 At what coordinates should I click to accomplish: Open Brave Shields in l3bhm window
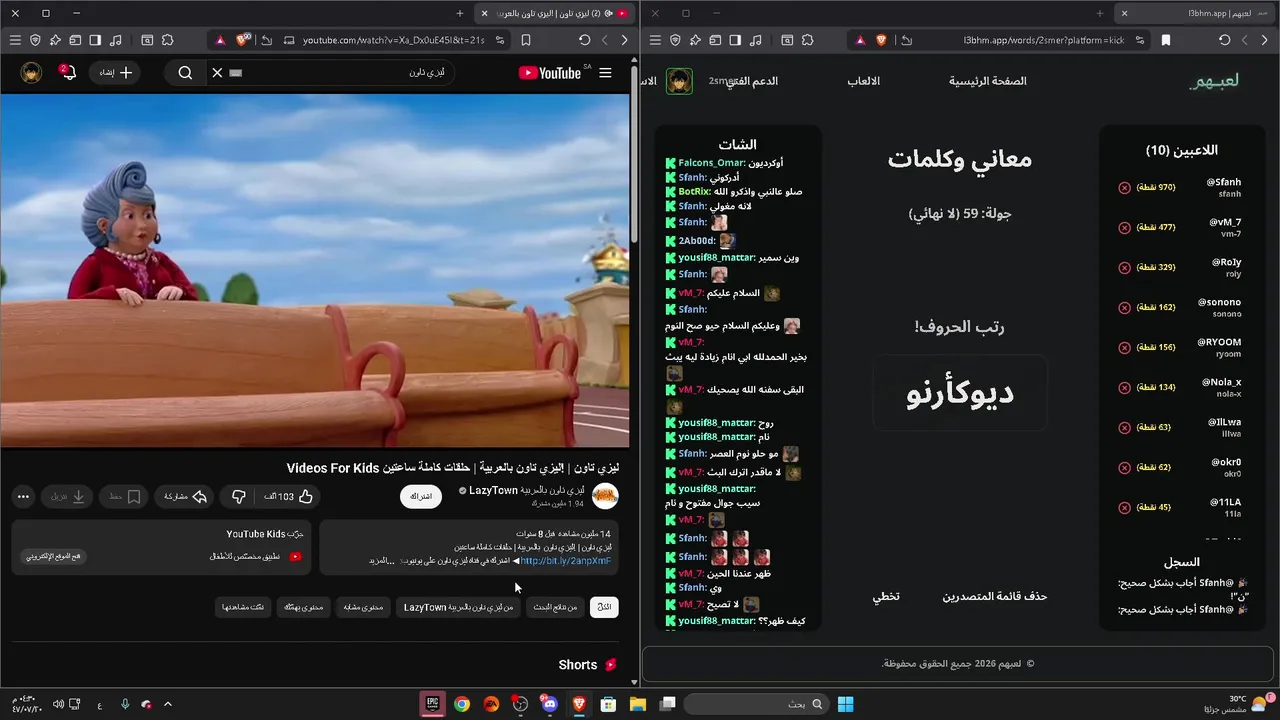(882, 40)
